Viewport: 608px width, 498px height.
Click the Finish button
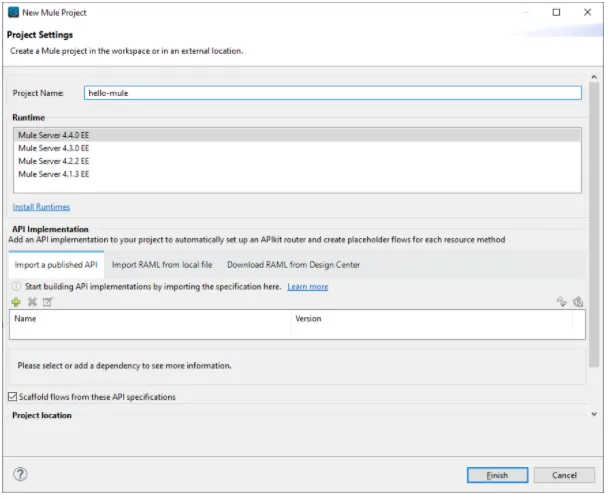tap(498, 476)
